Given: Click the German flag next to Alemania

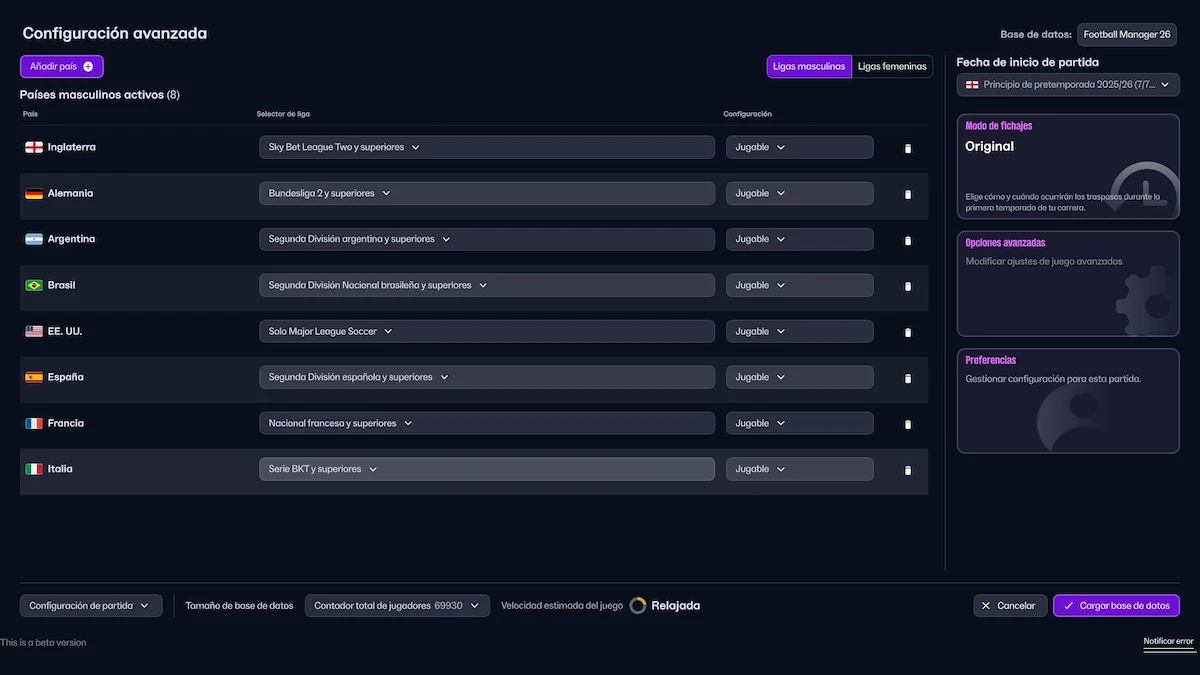Looking at the screenshot, I should [x=34, y=193].
